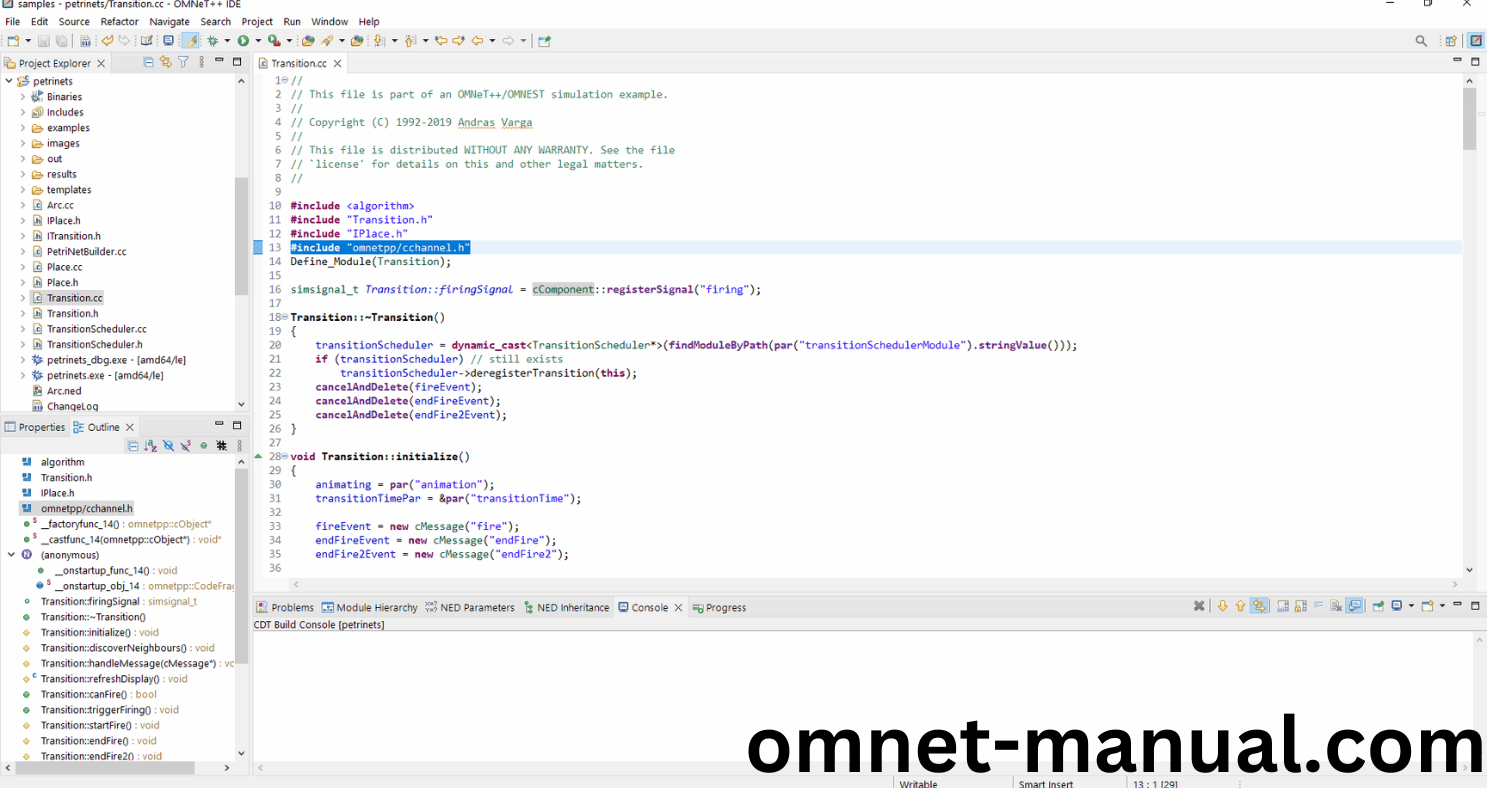Screen dimensions: 1487x788
Task: Switch to the NED Parameters tab
Action: coord(469,607)
